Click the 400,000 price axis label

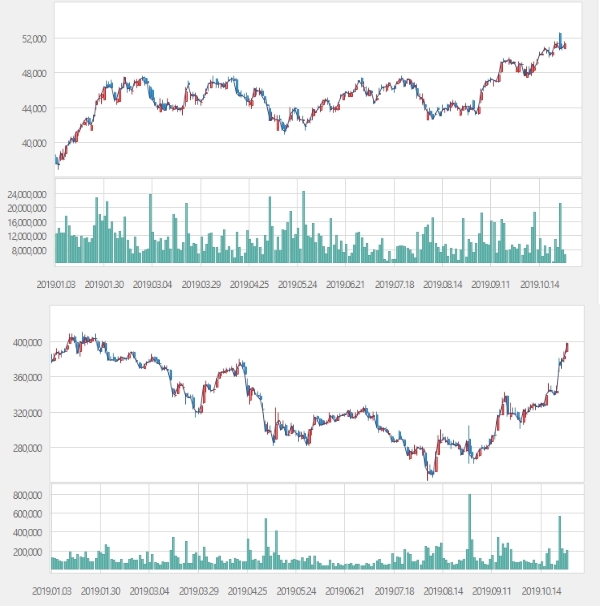click(29, 342)
